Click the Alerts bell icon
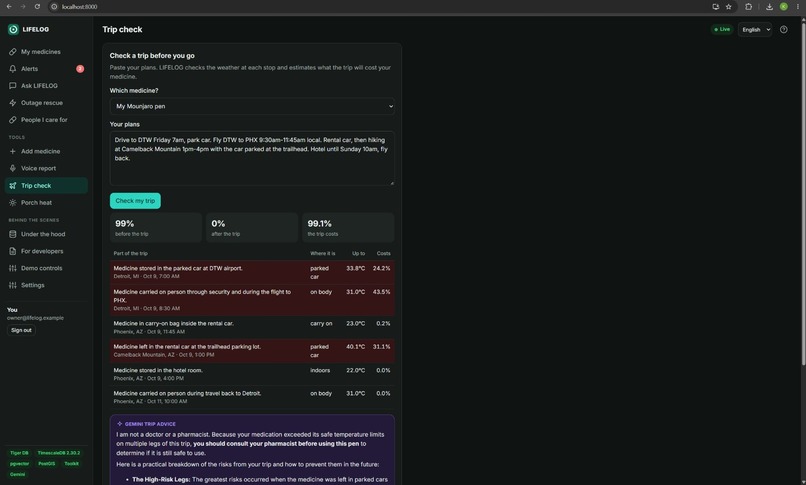This screenshot has width=806, height=485. click(13, 69)
